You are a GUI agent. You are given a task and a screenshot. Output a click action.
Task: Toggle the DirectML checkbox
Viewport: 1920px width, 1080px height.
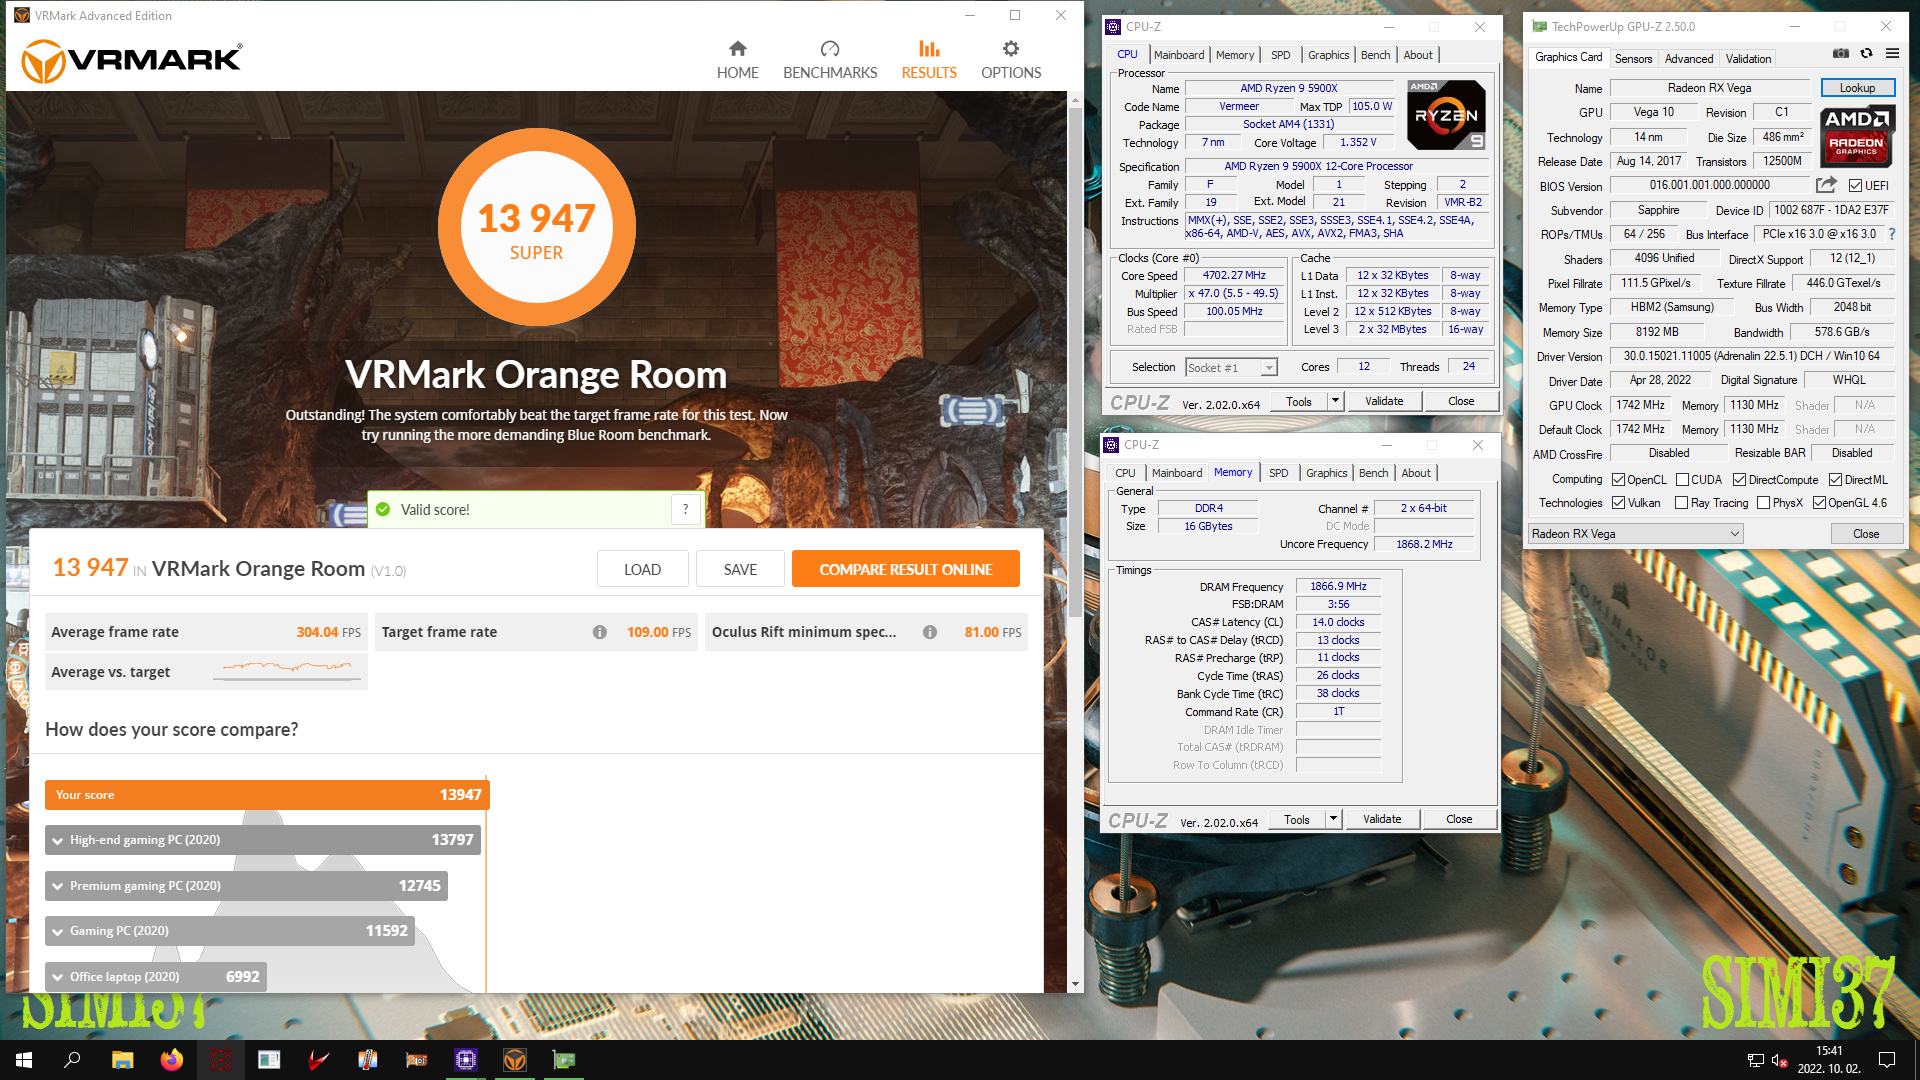coord(1835,480)
